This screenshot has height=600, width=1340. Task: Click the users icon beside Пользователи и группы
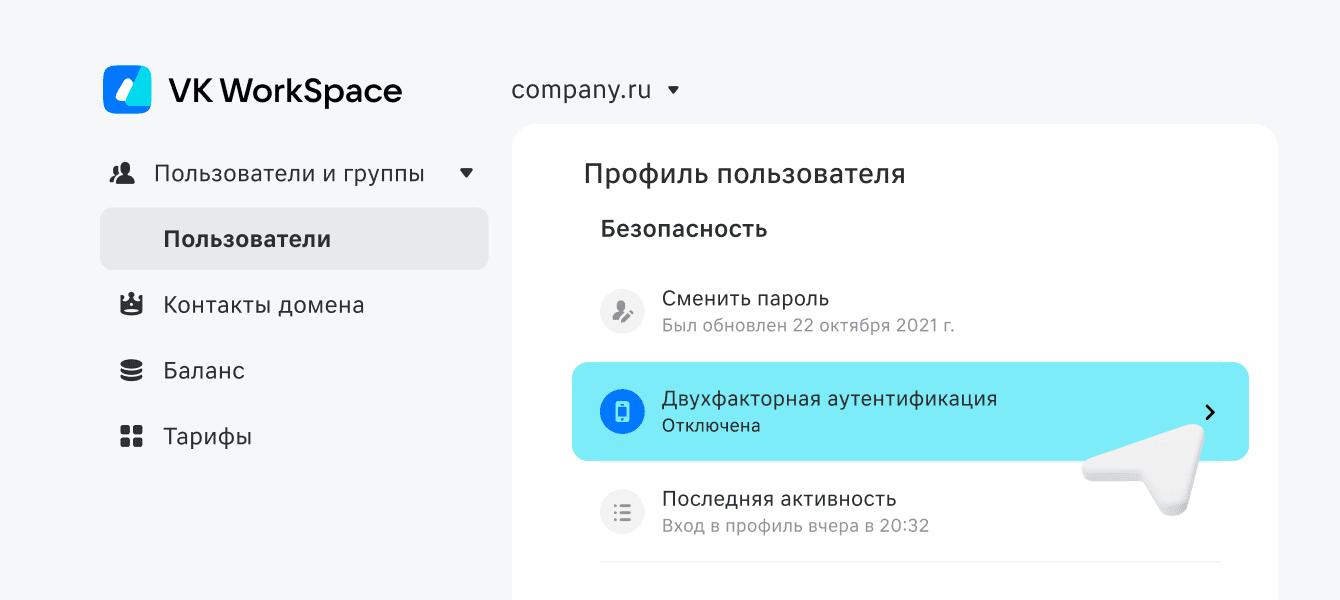pyautogui.click(x=122, y=174)
